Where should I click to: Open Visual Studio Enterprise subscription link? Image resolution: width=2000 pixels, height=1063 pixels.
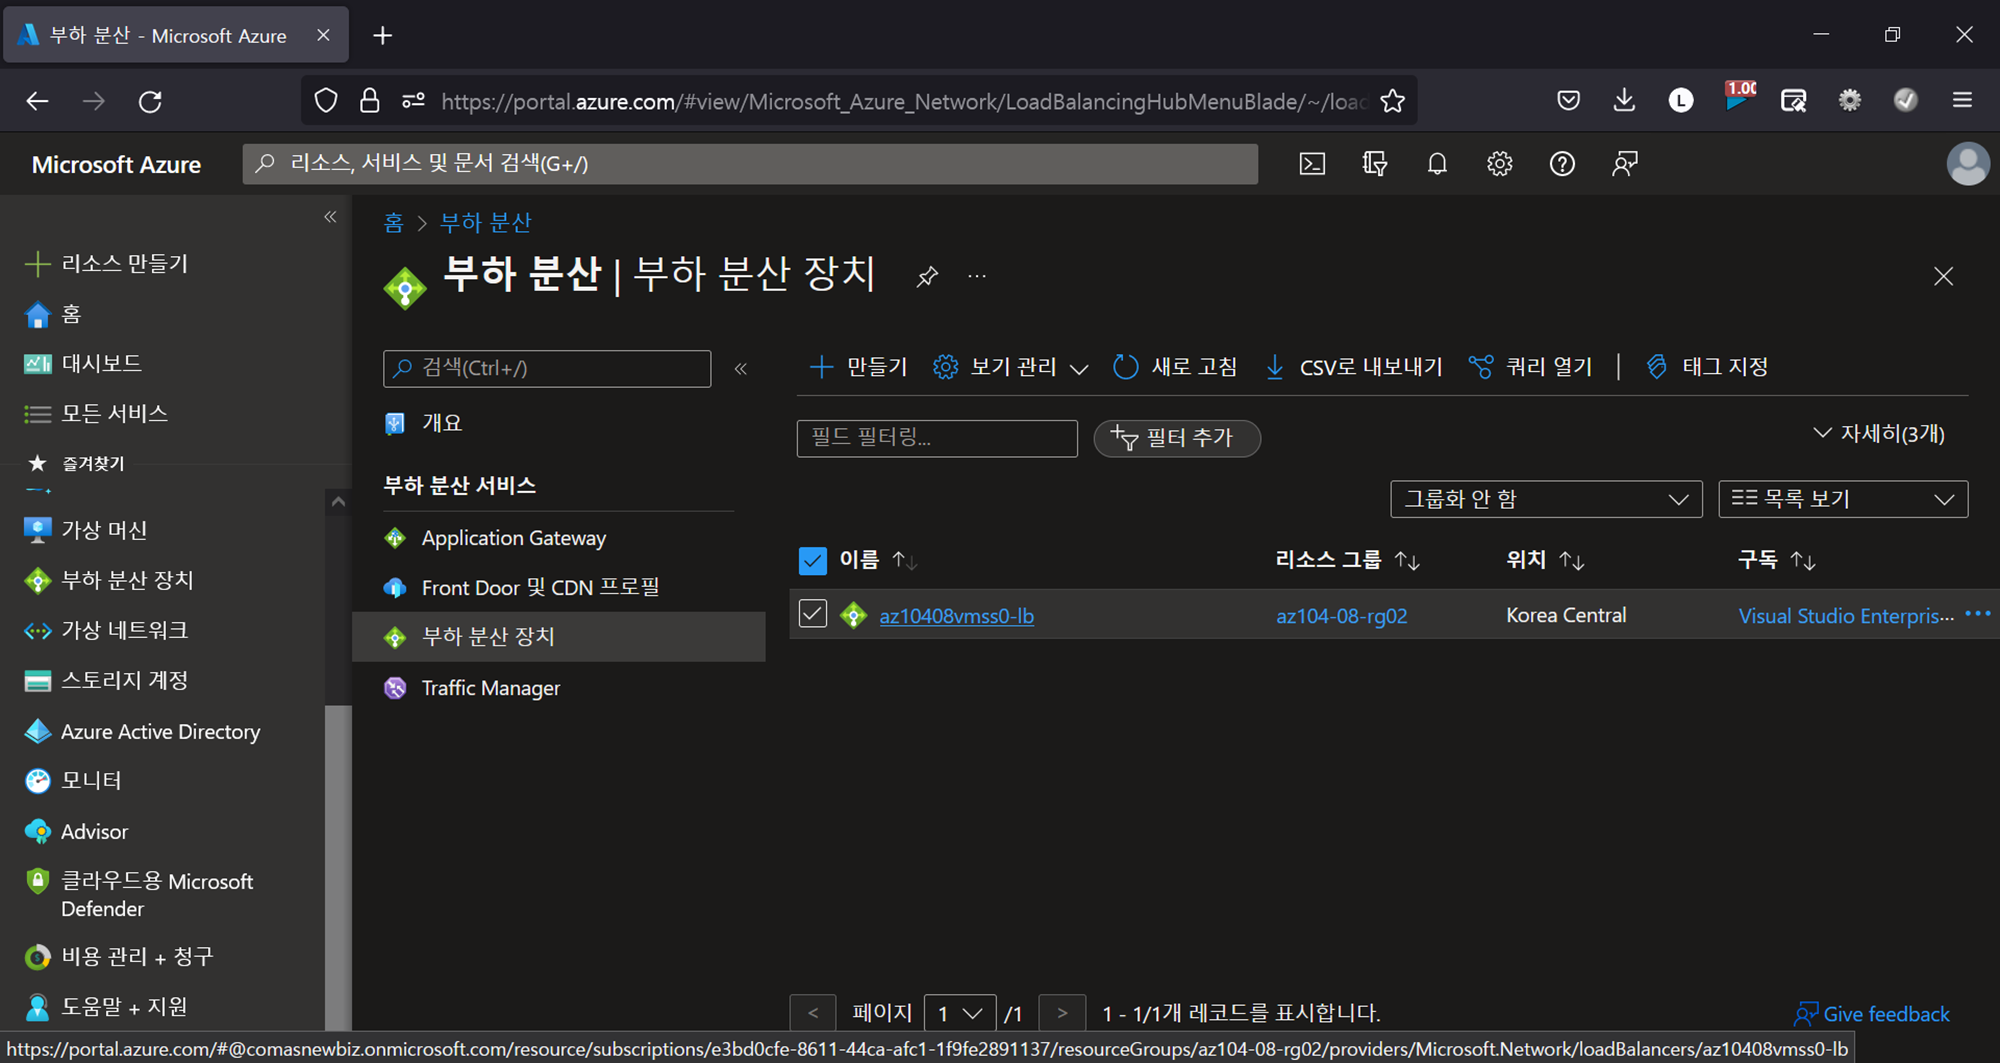point(1846,616)
